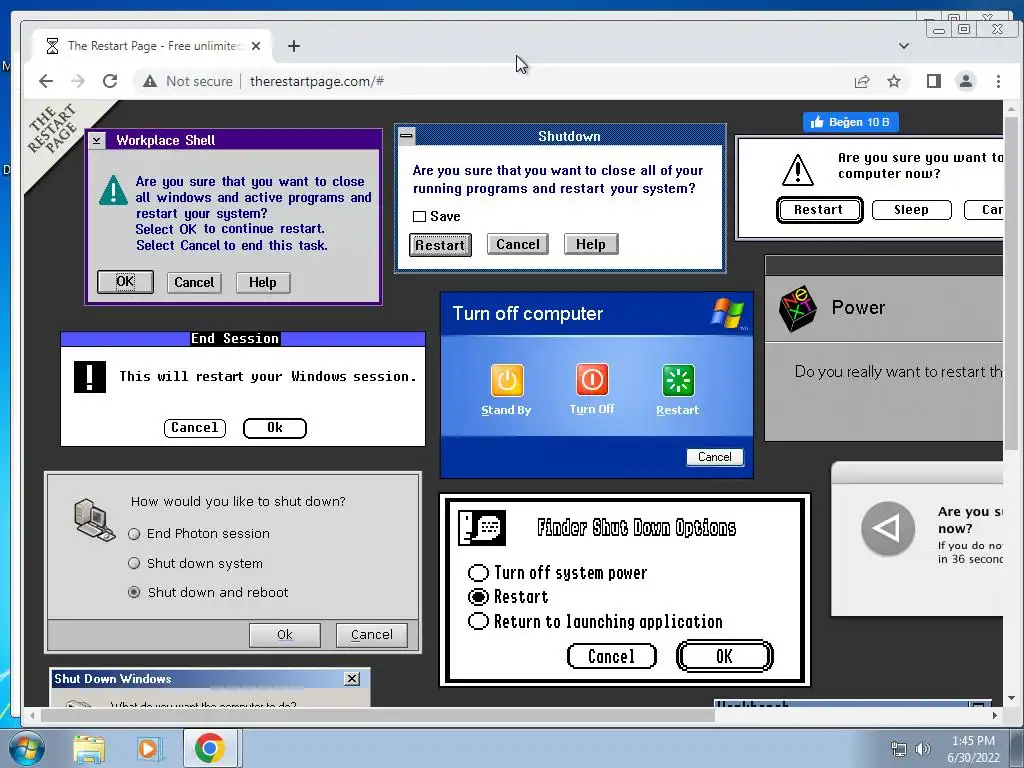This screenshot has height=768, width=1024.
Task: Click the browser Forward arrow
Action: (78, 81)
